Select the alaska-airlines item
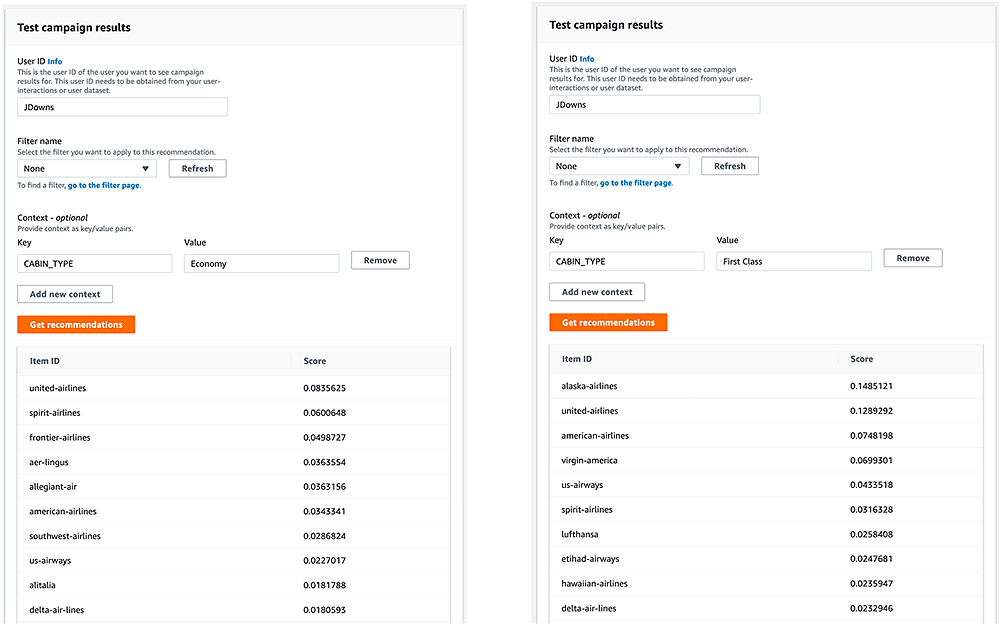Image resolution: width=1000 pixels, height=629 pixels. click(x=589, y=386)
